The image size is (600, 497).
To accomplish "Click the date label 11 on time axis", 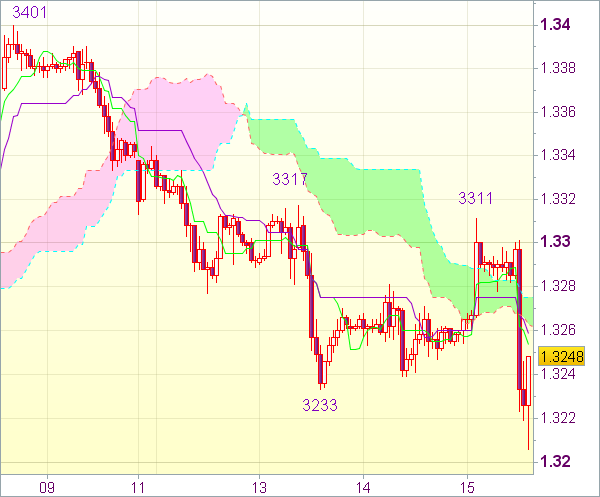I will click(138, 488).
